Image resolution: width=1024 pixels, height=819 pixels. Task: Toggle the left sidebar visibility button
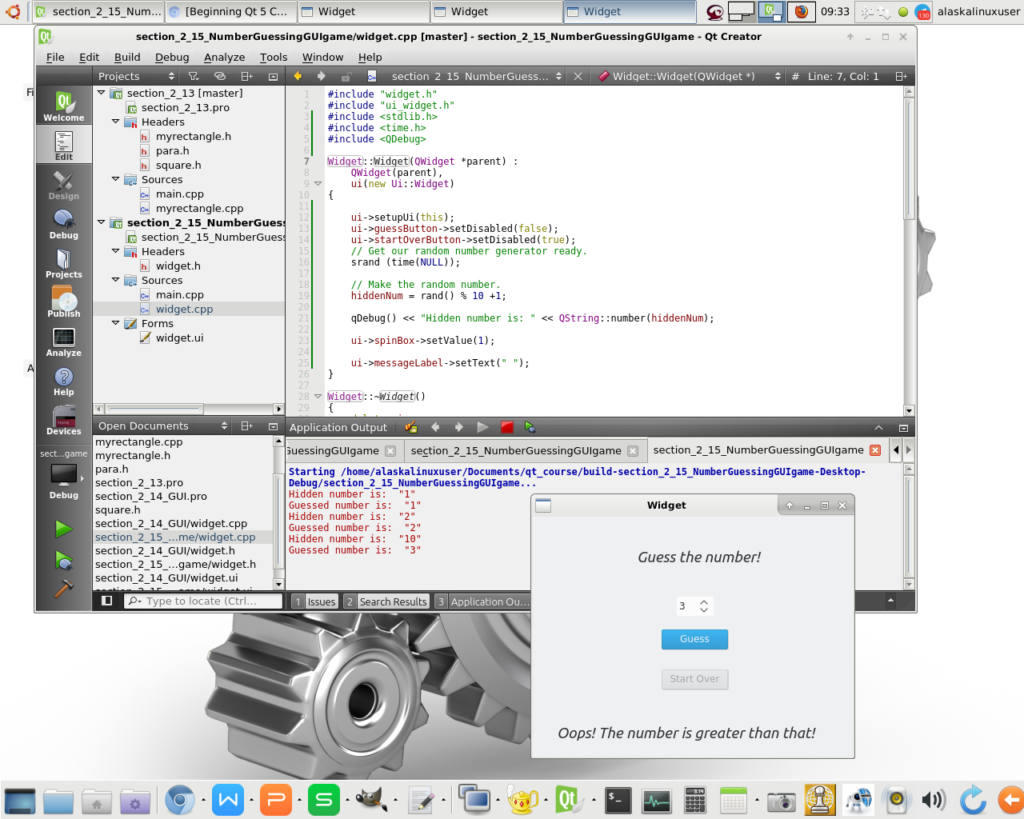click(107, 601)
